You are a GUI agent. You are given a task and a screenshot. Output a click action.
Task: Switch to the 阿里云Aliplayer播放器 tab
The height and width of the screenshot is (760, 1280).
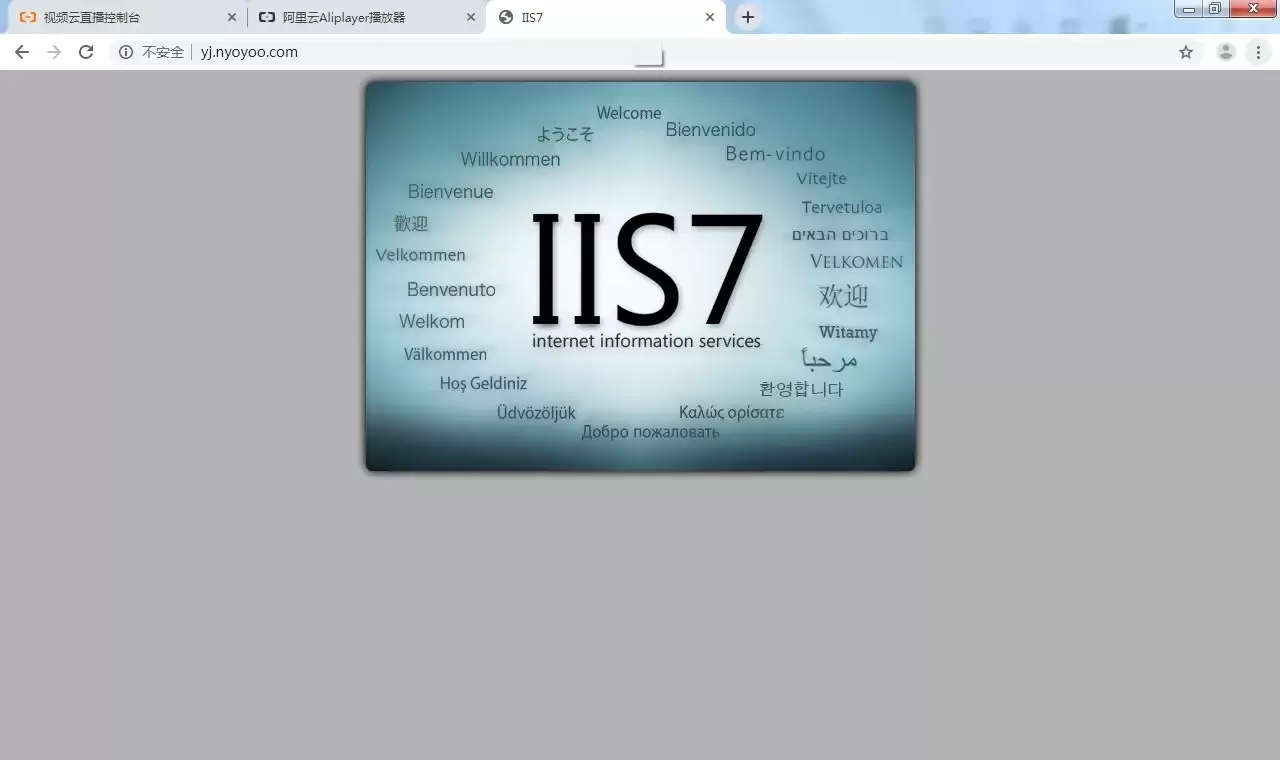point(365,17)
